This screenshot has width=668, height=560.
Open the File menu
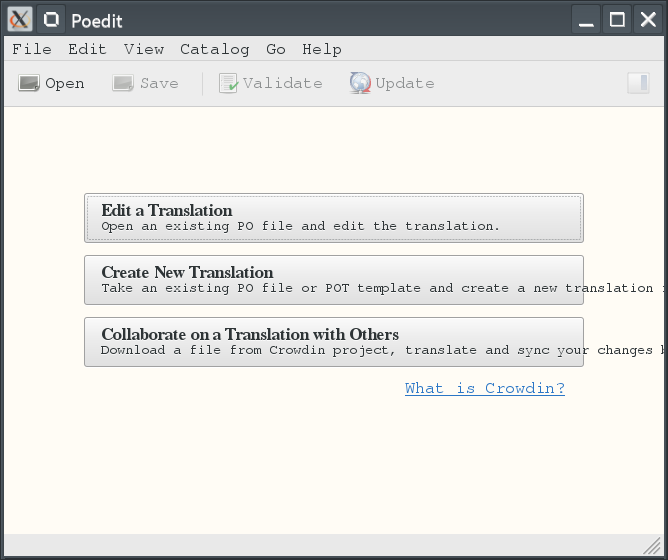click(x=32, y=49)
